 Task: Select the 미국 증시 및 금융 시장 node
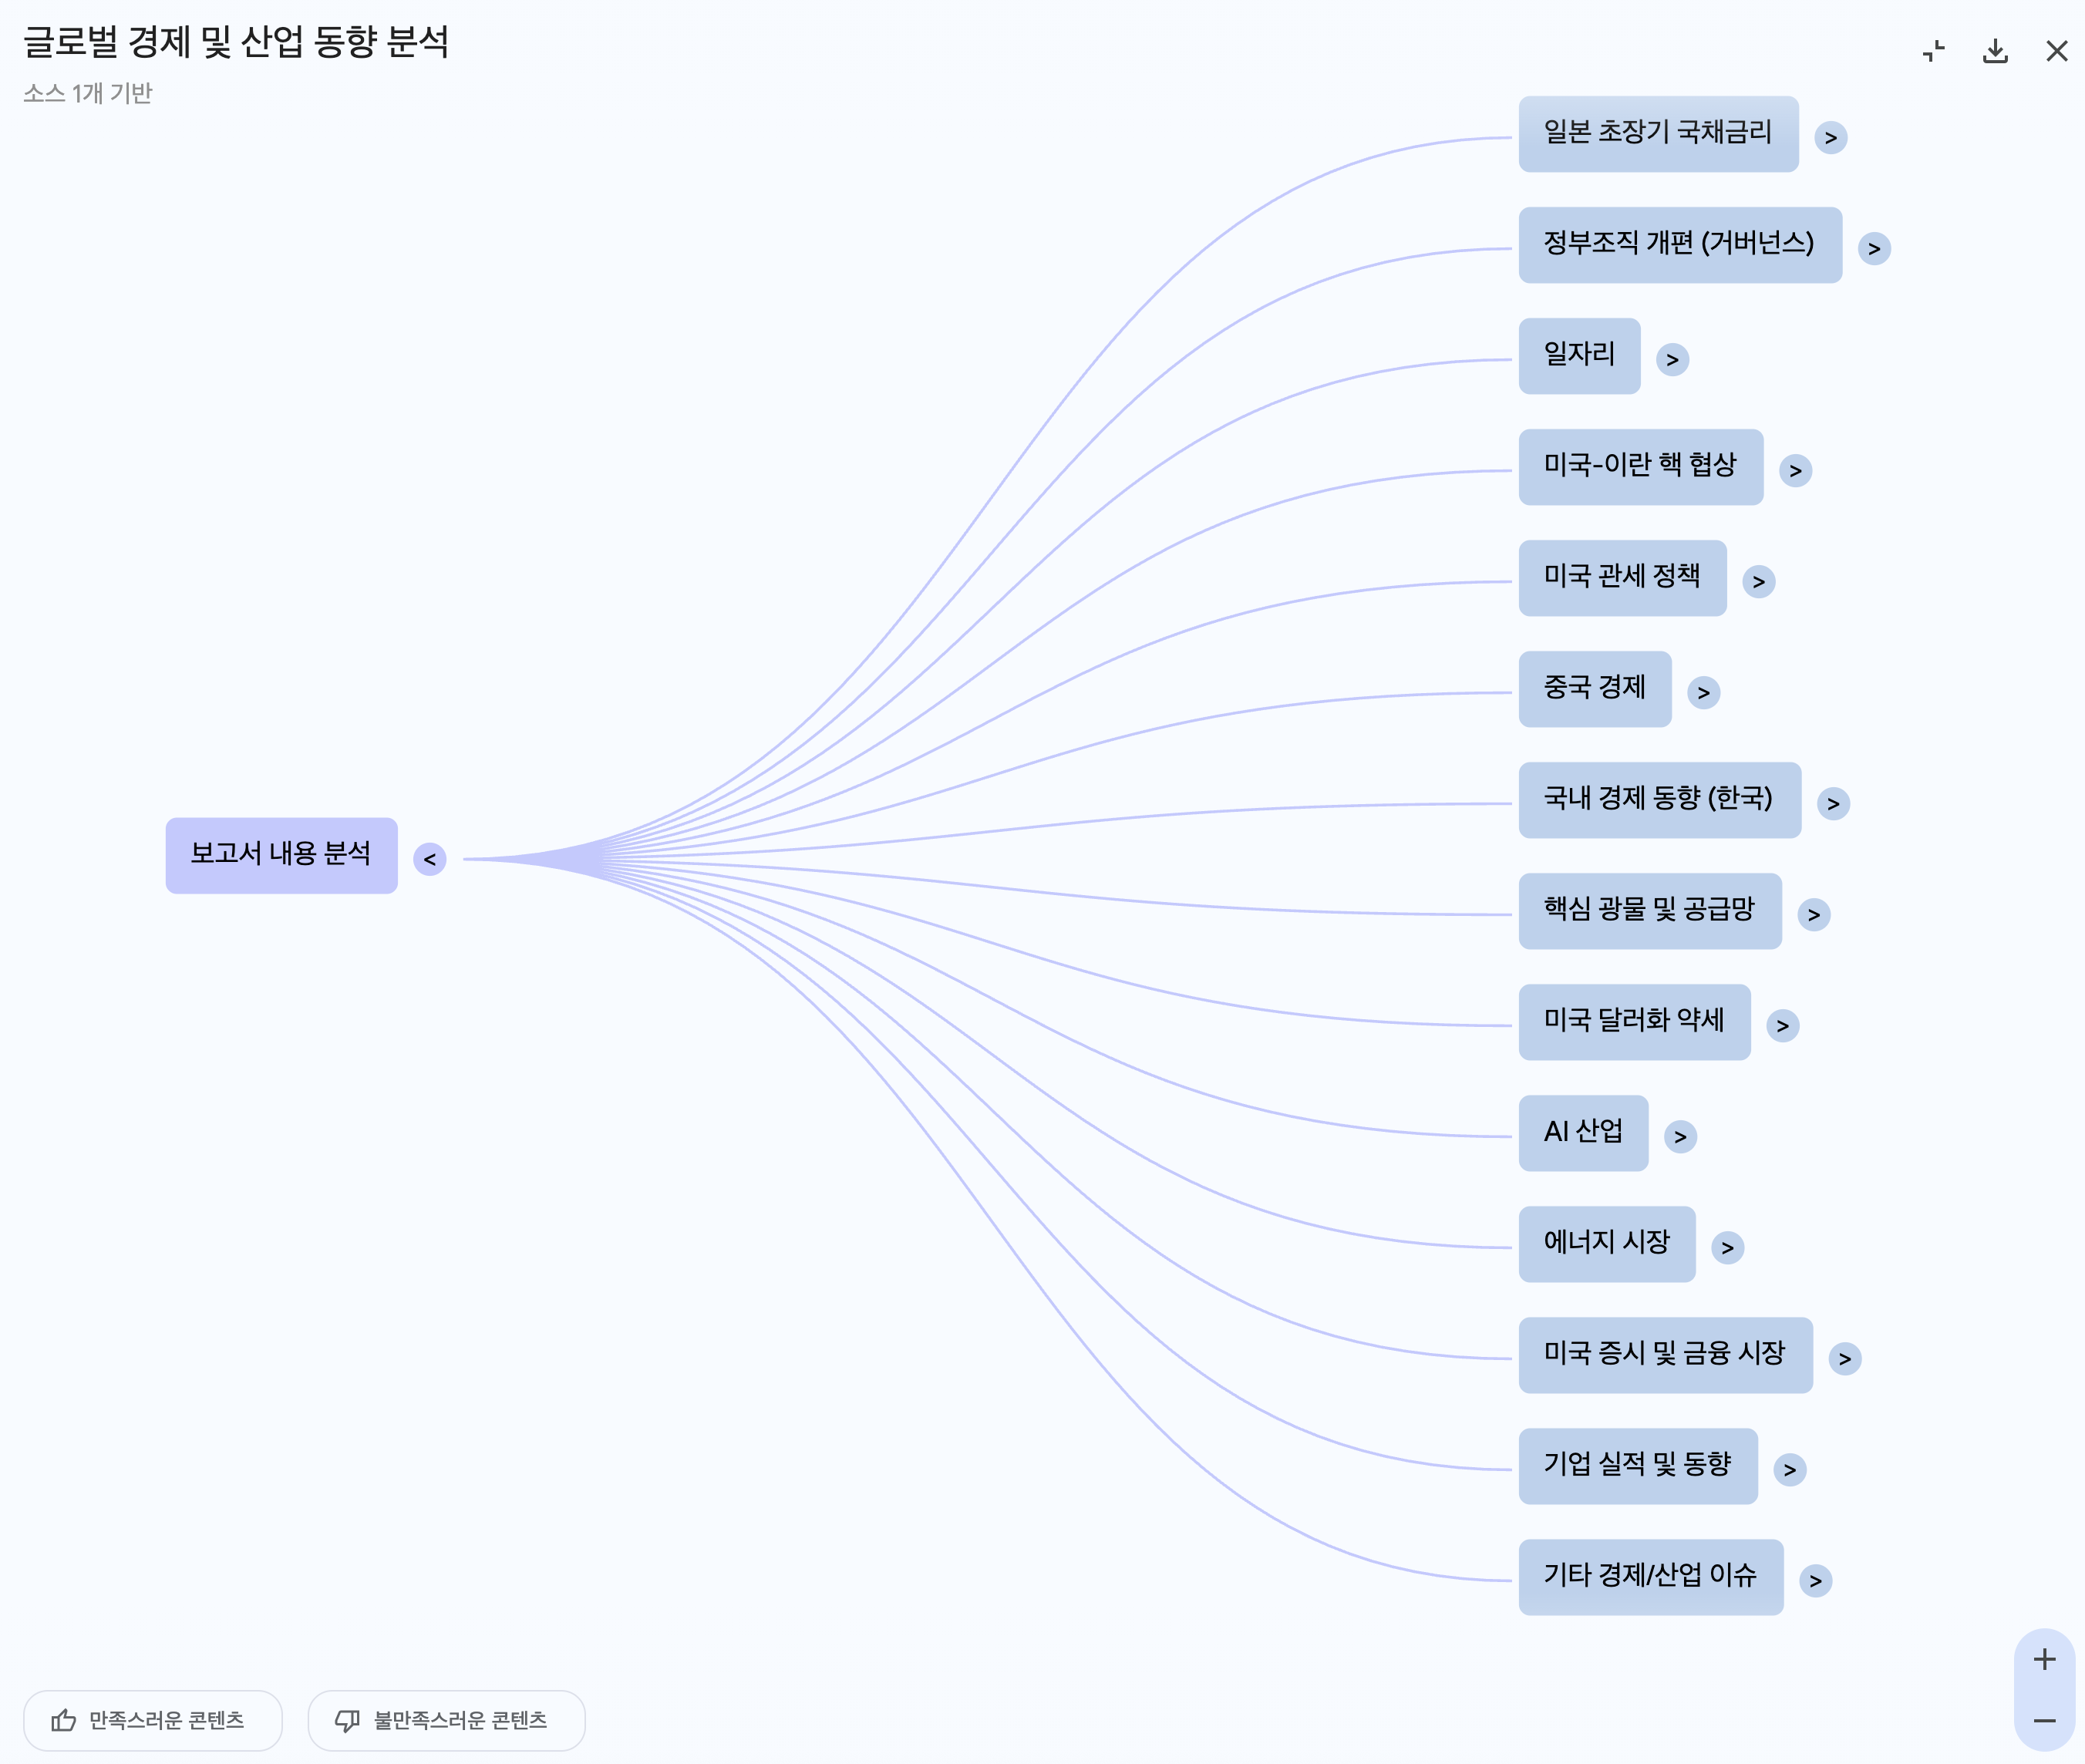tap(1664, 1354)
